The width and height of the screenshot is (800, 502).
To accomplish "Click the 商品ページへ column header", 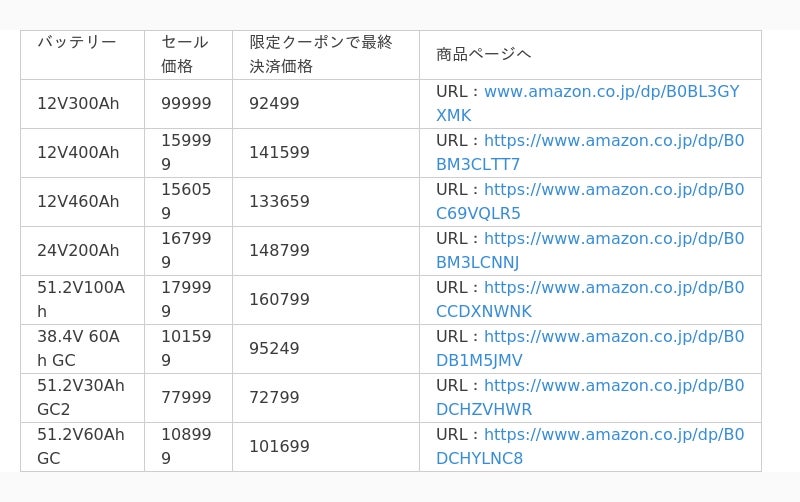I will [x=483, y=54].
